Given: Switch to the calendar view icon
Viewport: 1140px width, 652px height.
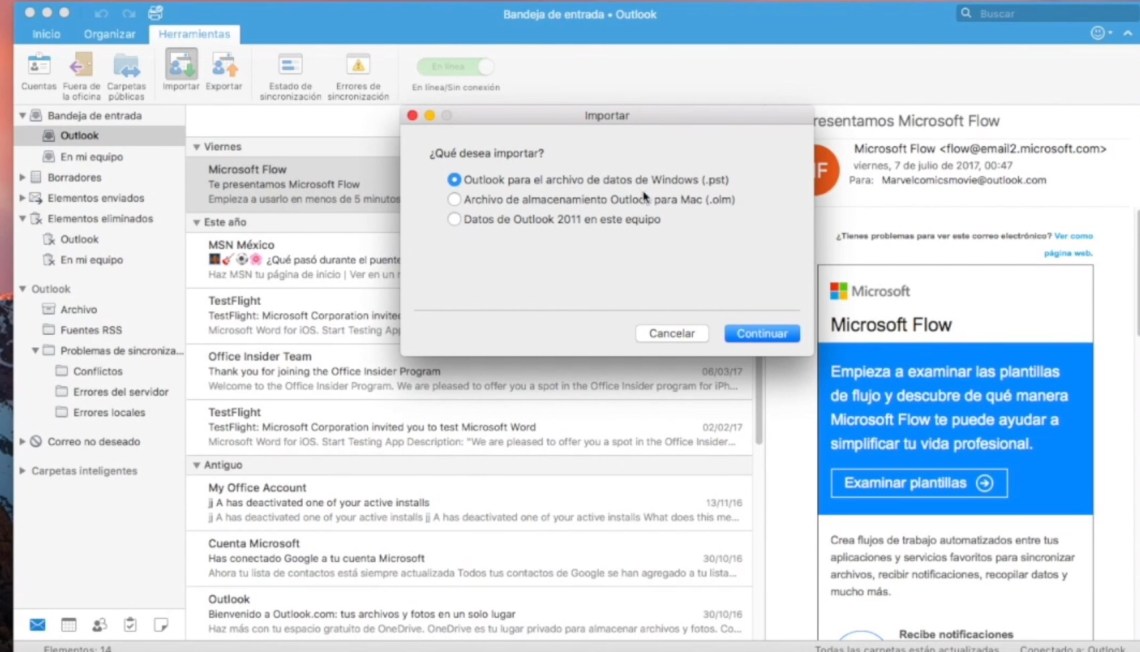Looking at the screenshot, I should tap(68, 625).
